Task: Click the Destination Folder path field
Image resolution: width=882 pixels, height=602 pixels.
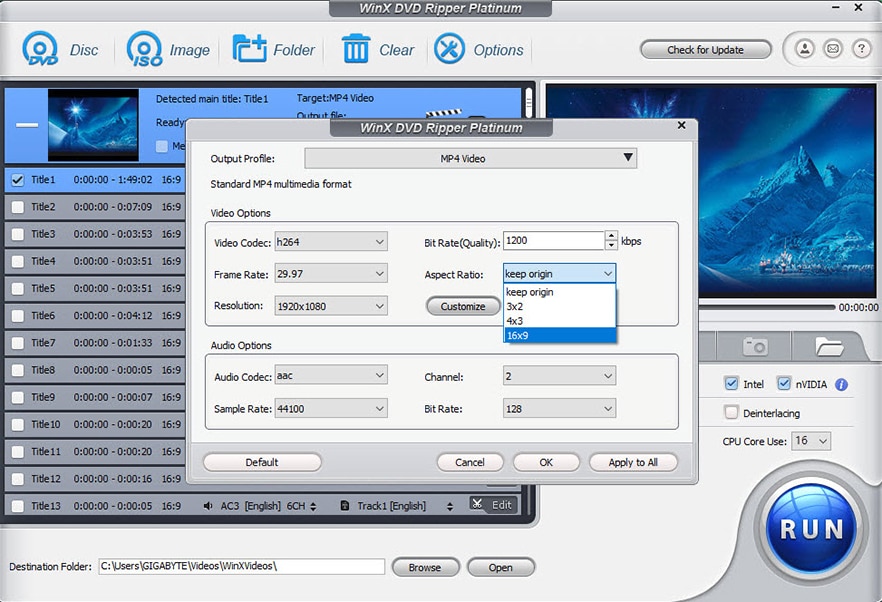Action: (x=241, y=566)
